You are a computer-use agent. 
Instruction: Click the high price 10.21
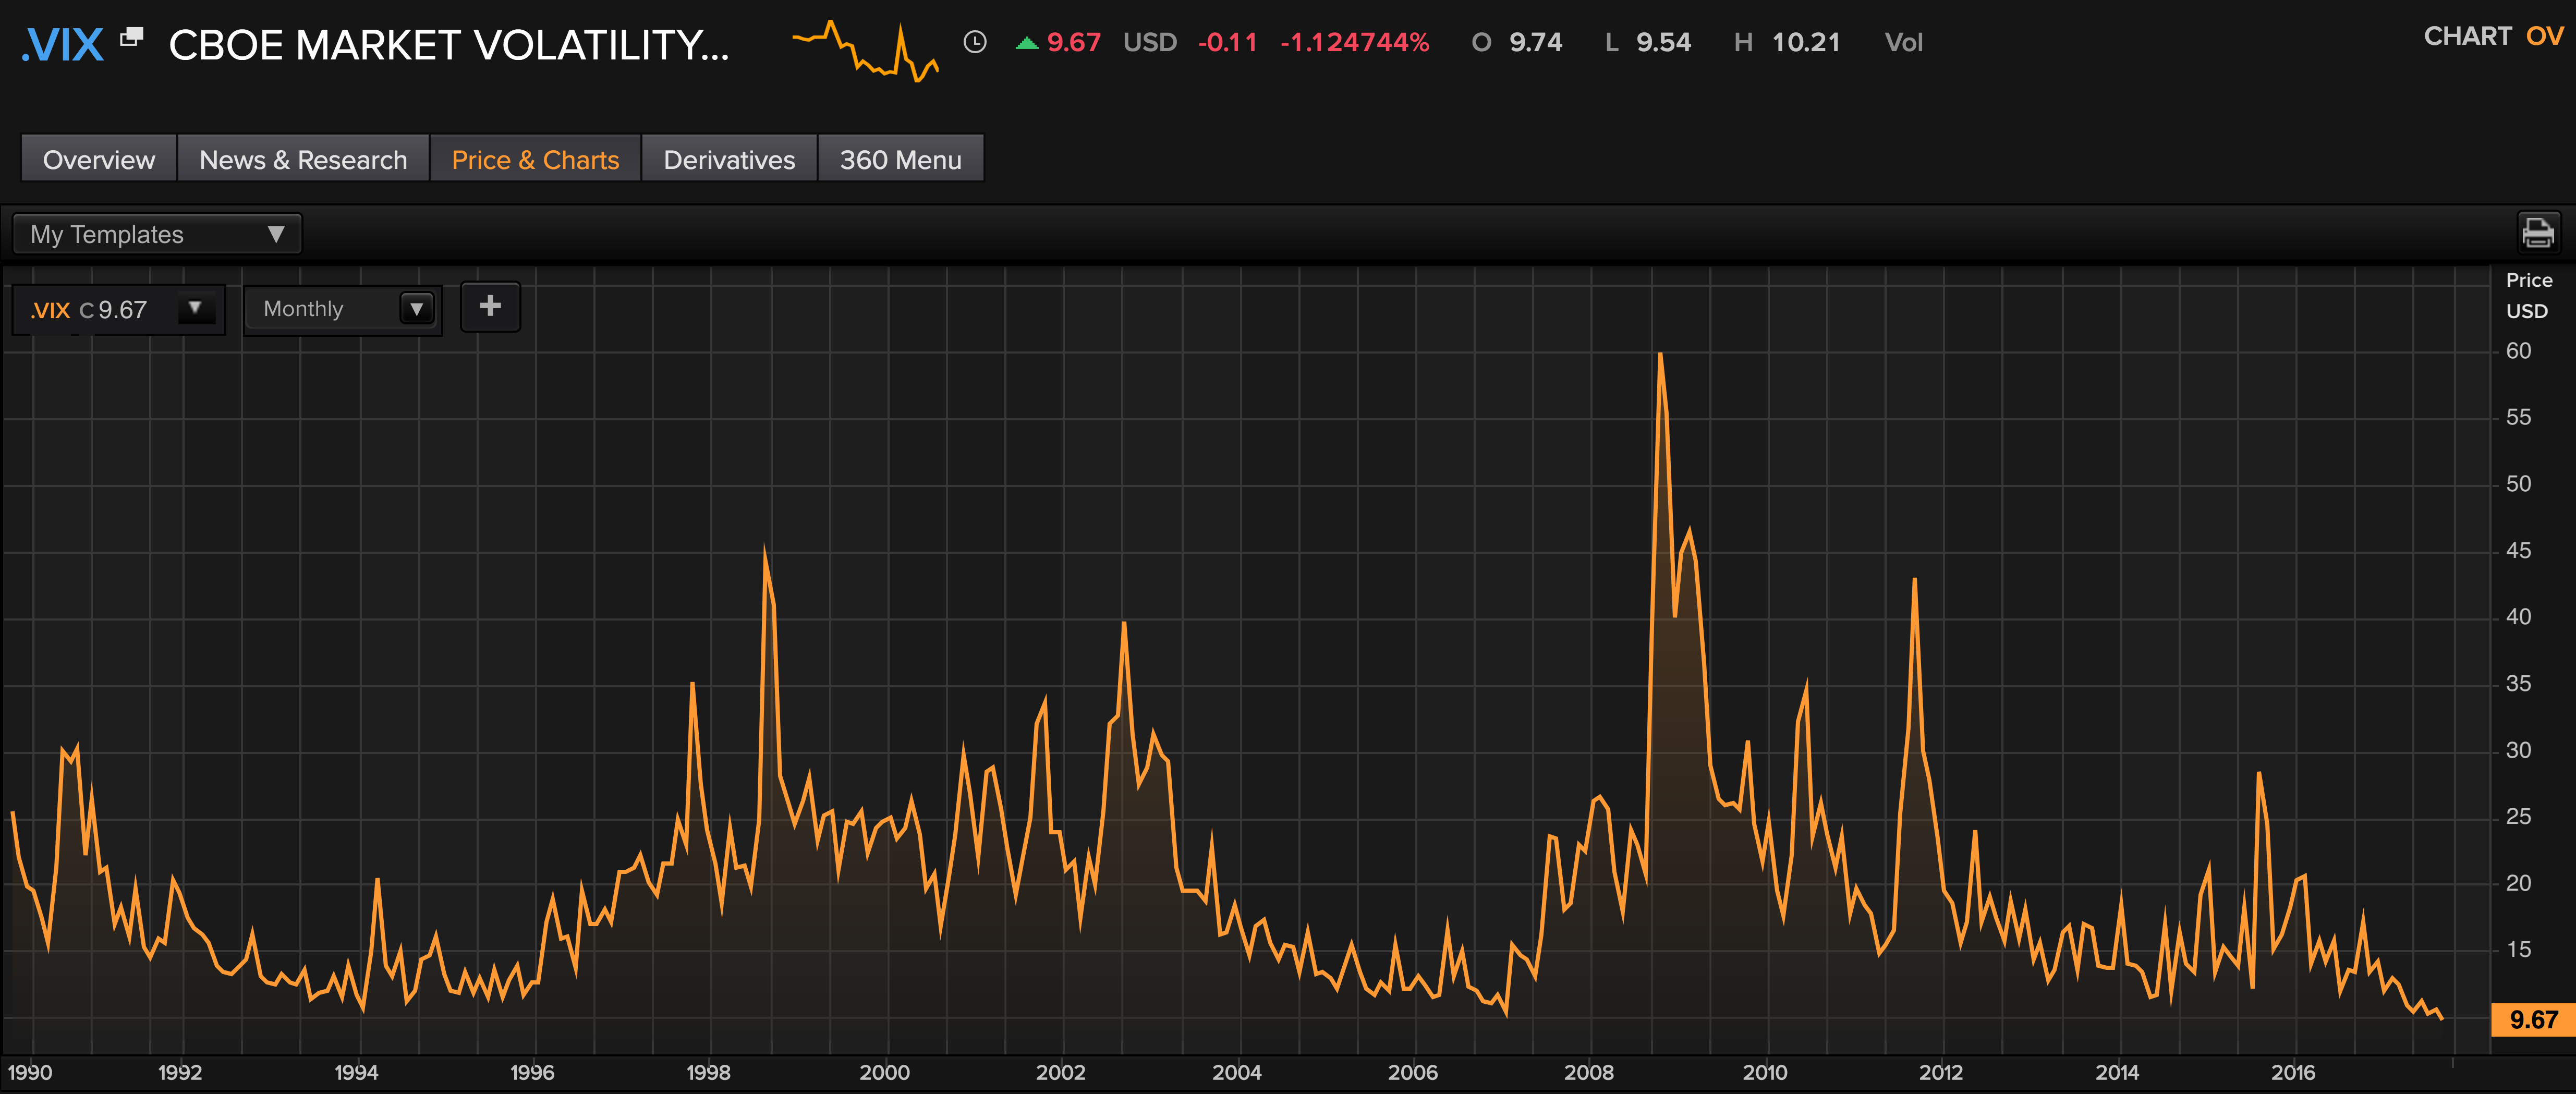coord(1805,42)
